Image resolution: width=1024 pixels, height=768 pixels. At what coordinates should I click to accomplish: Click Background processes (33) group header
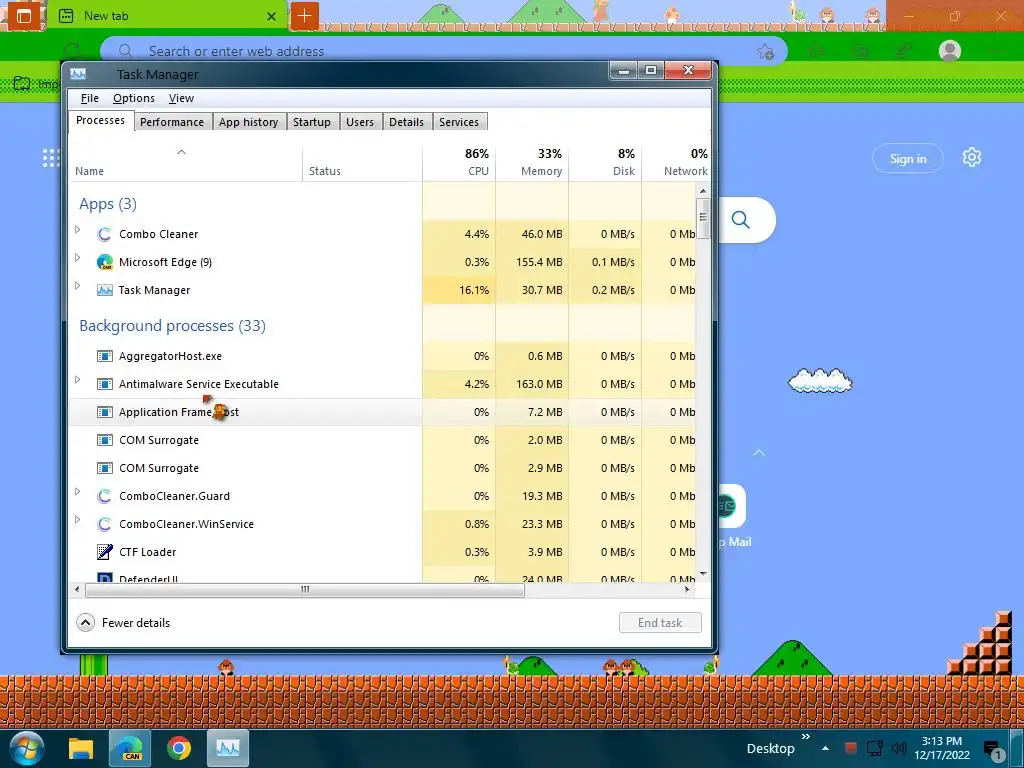[172, 325]
